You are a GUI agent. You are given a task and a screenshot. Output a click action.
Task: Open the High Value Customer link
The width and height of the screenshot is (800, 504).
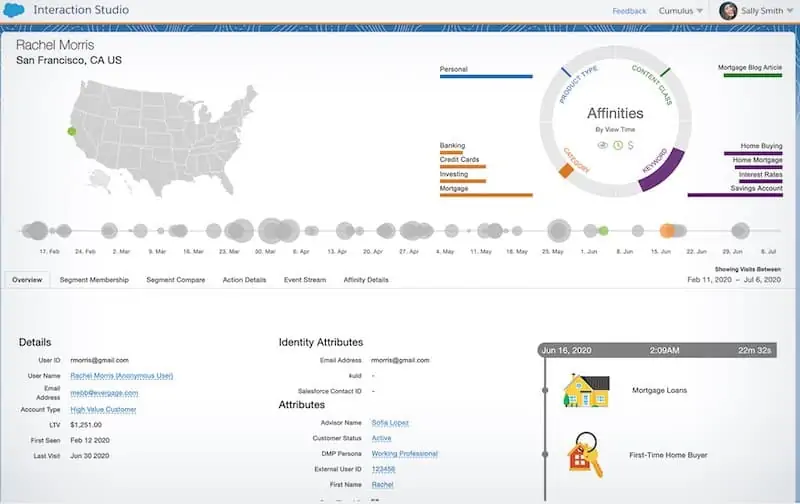coord(103,409)
